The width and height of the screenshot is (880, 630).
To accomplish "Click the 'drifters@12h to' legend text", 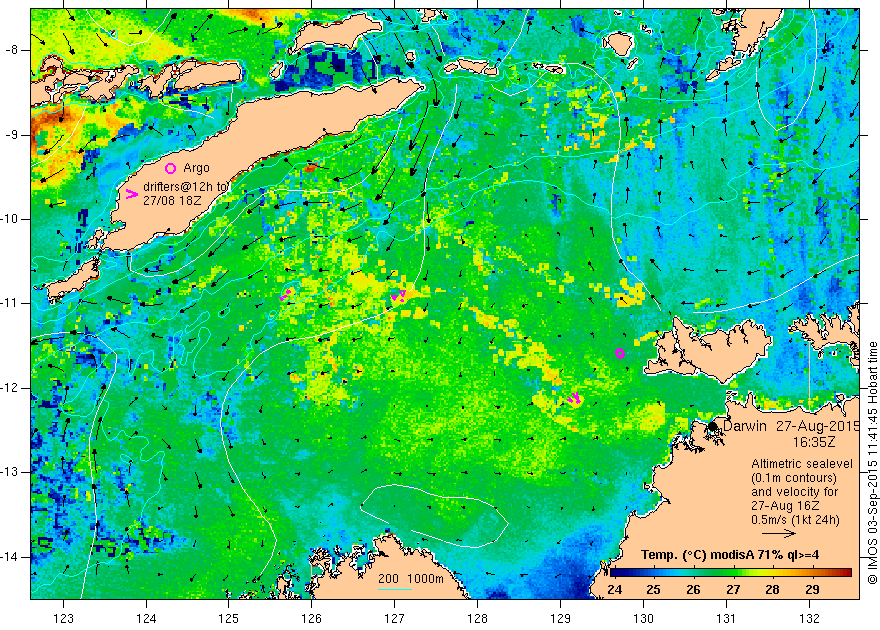I will (x=185, y=187).
